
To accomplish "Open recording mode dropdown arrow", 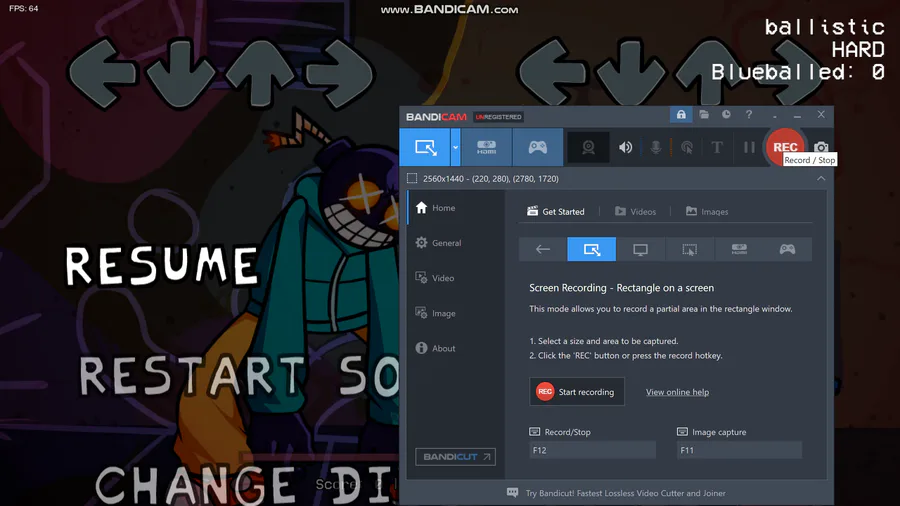I will 455,147.
